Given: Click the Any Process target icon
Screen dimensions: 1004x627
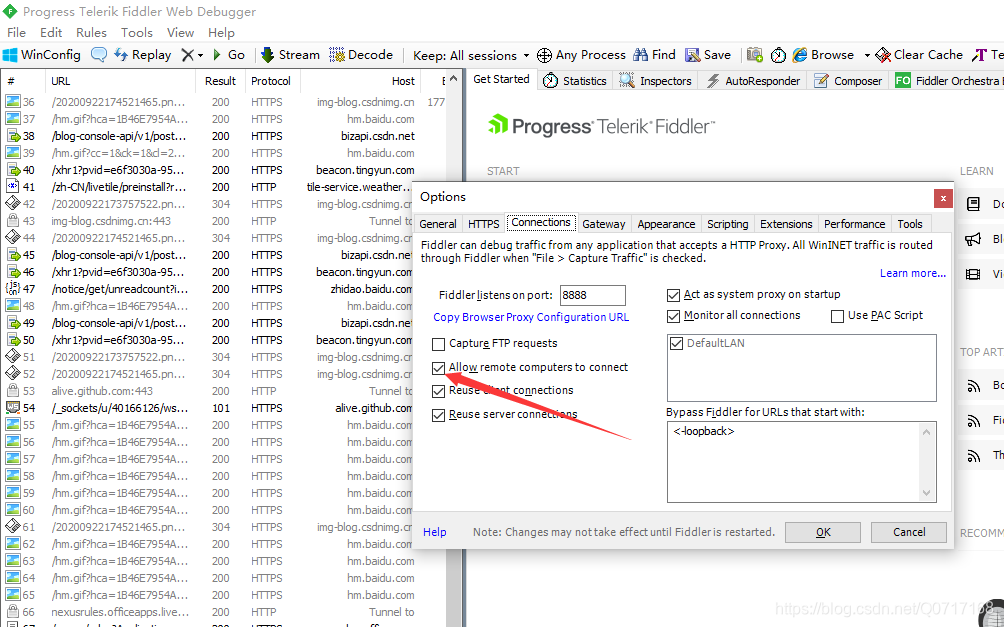Looking at the screenshot, I should click(x=544, y=56).
